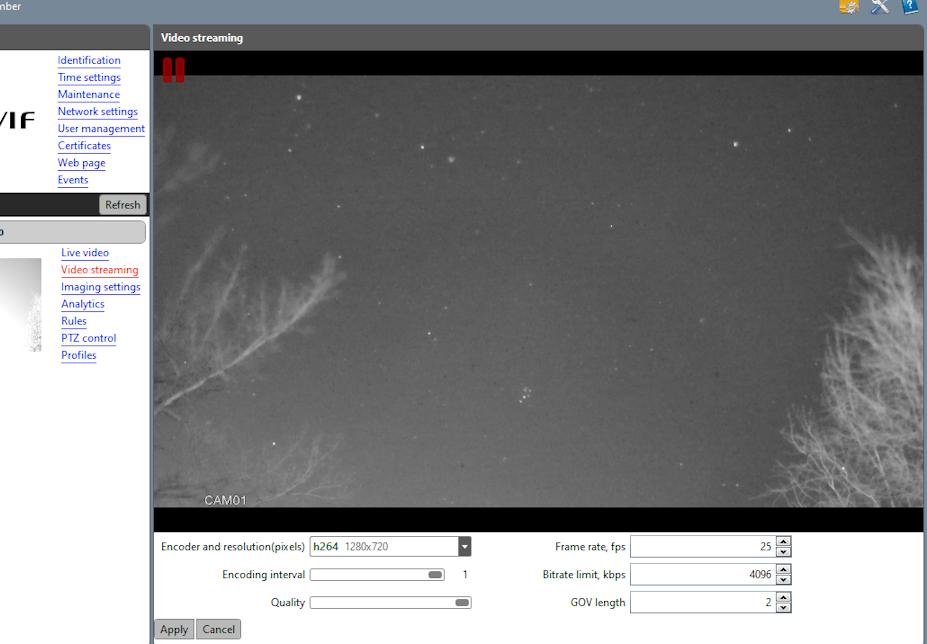Open Live video
The height and width of the screenshot is (644, 927).
pyautogui.click(x=85, y=253)
